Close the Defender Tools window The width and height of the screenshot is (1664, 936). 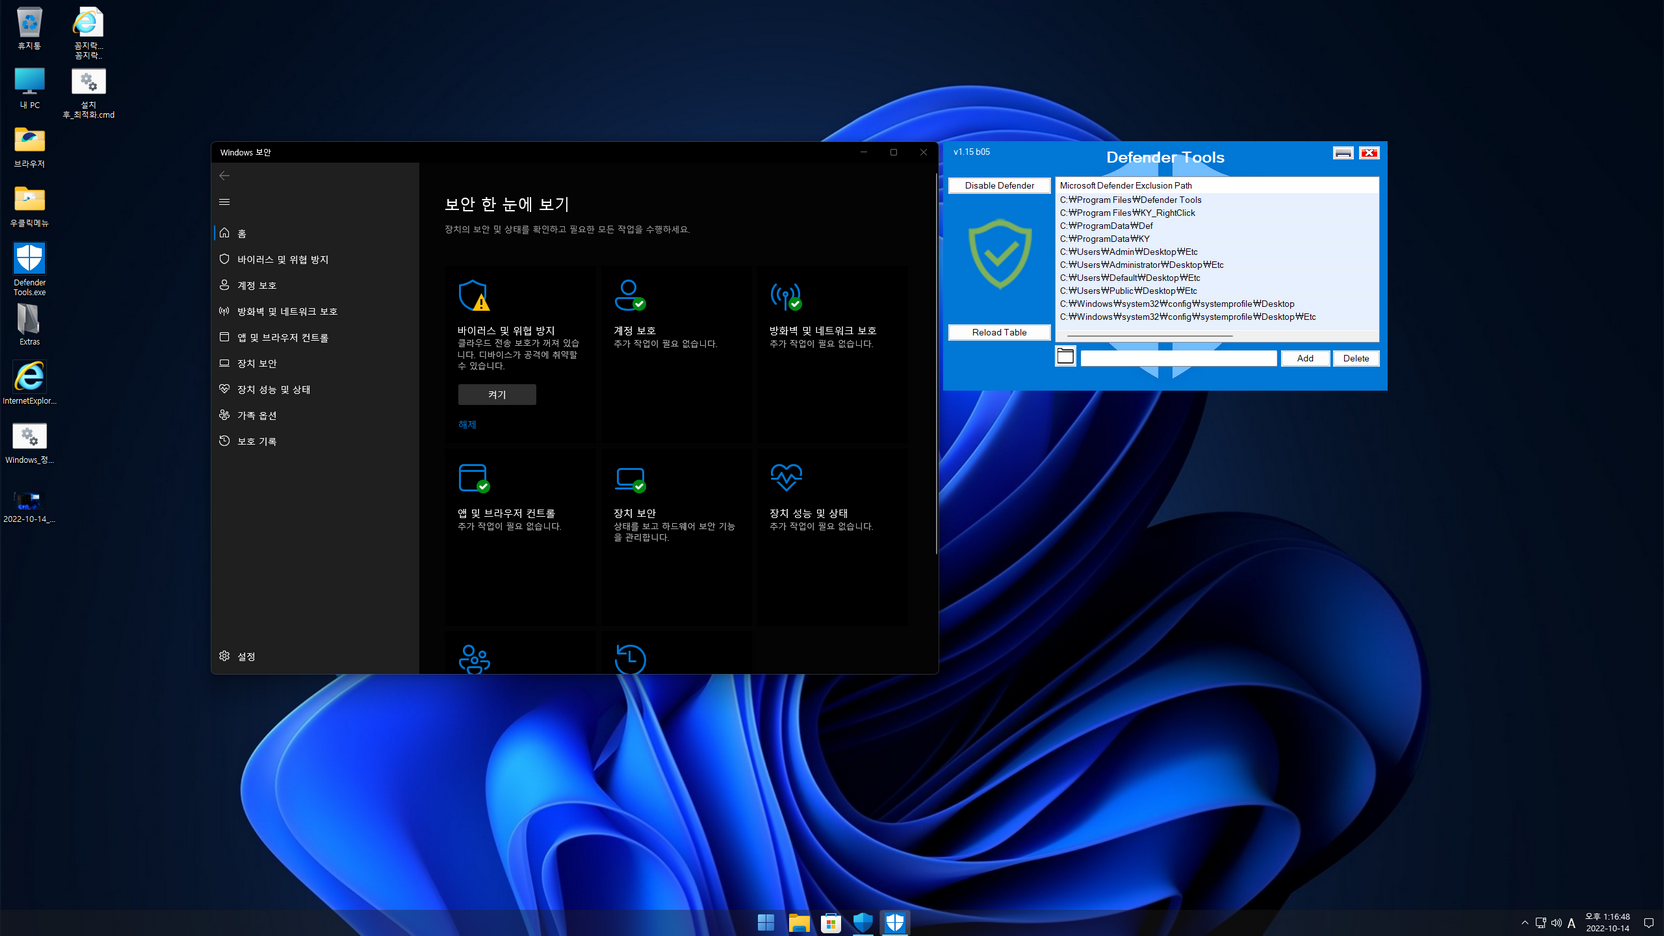pyautogui.click(x=1369, y=153)
